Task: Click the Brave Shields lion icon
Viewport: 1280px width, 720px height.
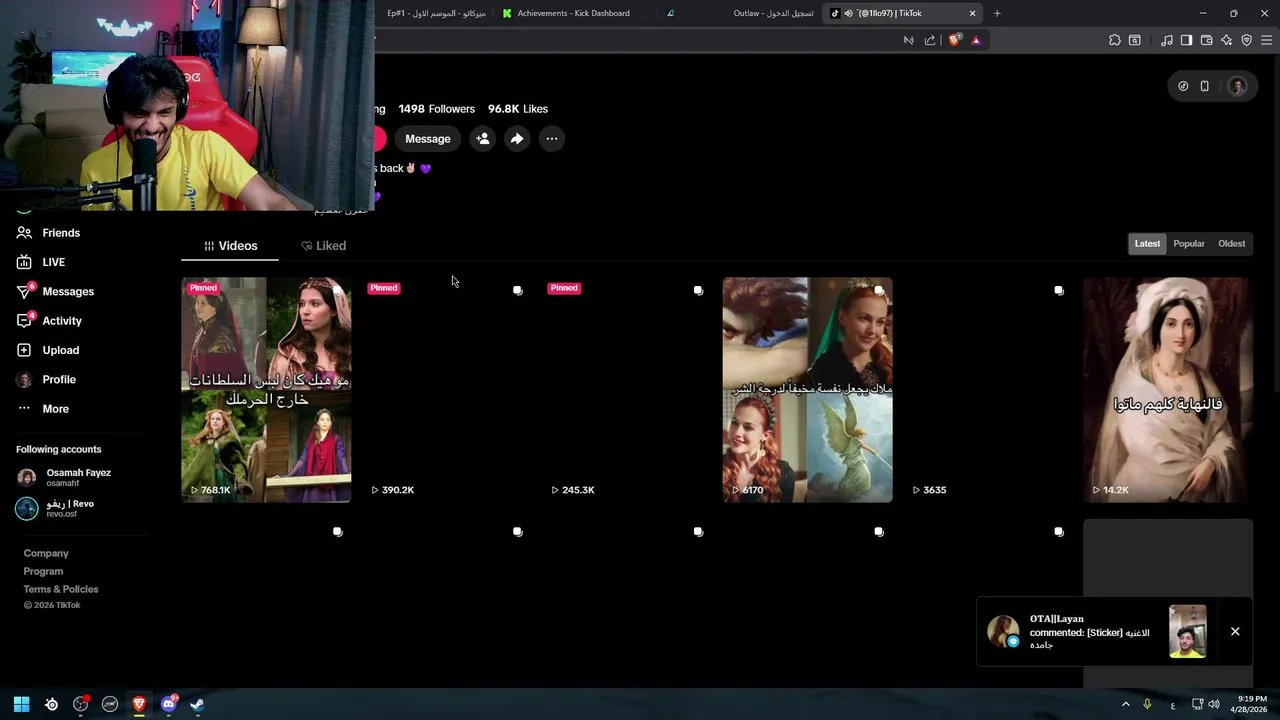Action: (x=954, y=40)
